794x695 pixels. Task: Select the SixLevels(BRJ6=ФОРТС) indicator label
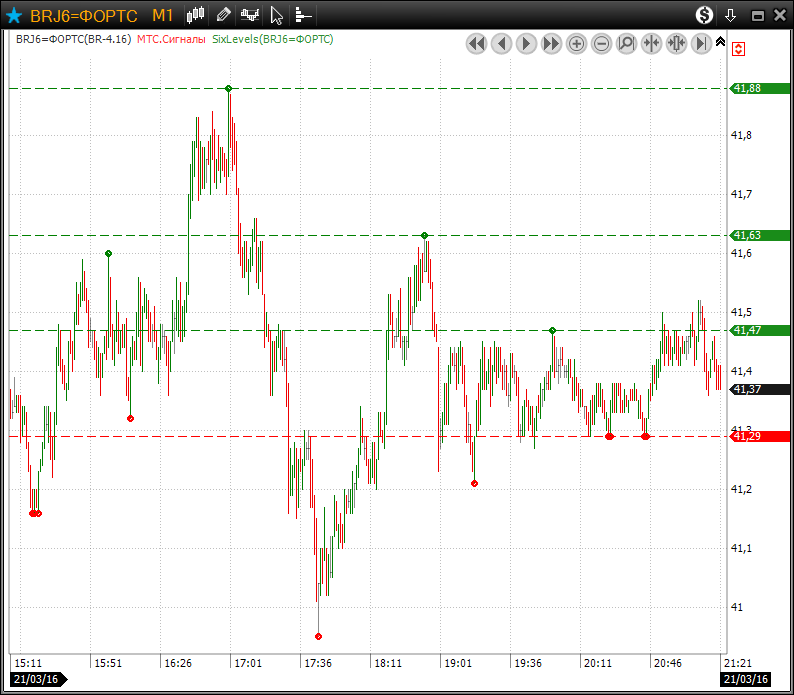pyautogui.click(x=272, y=39)
